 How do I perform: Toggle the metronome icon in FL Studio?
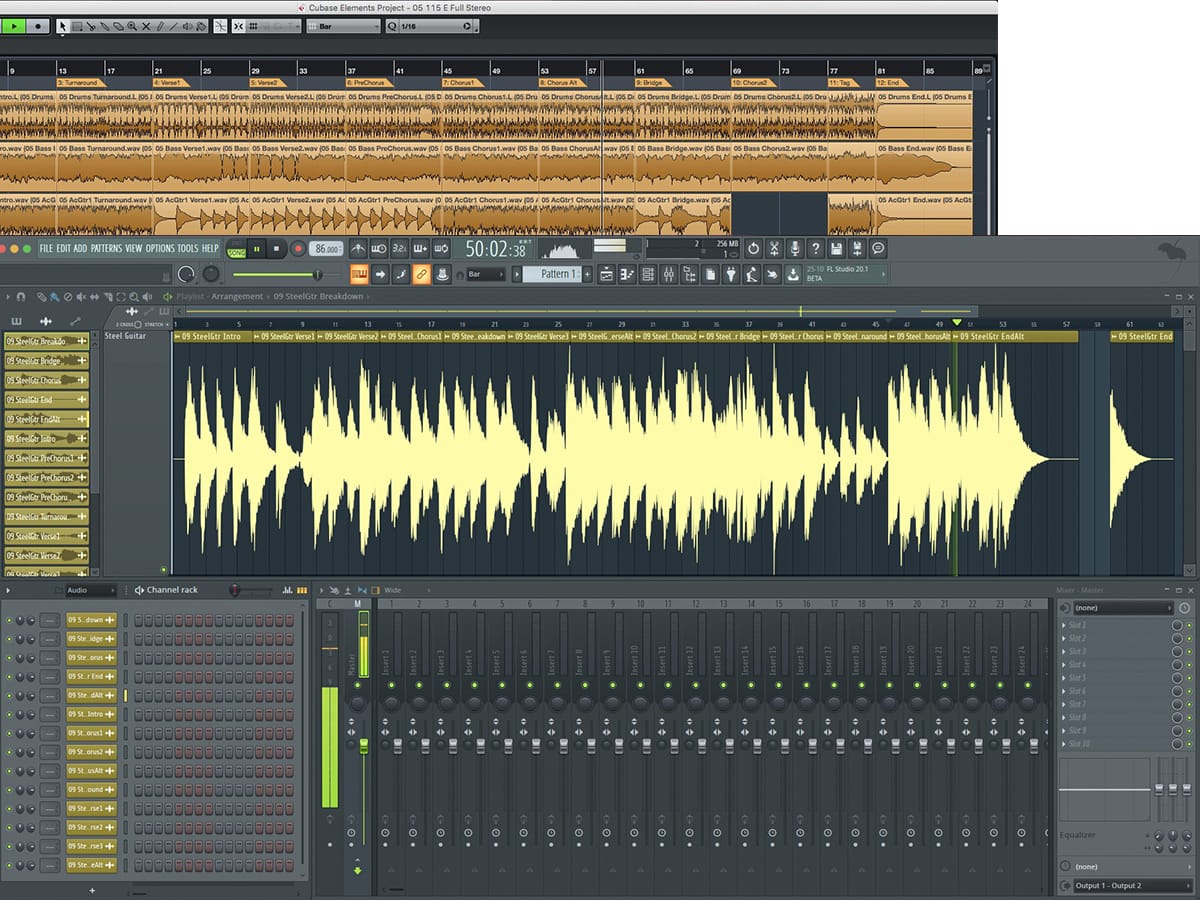tap(357, 249)
